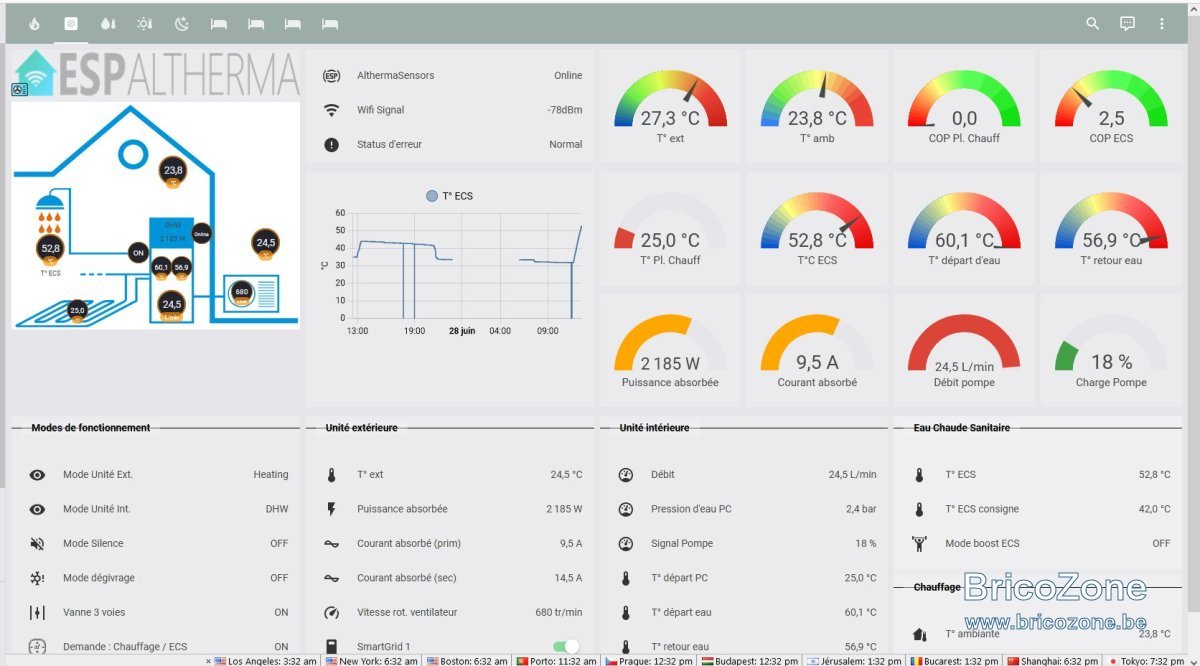Open the three-dot overflow menu
1200x666 pixels.
(x=1161, y=23)
